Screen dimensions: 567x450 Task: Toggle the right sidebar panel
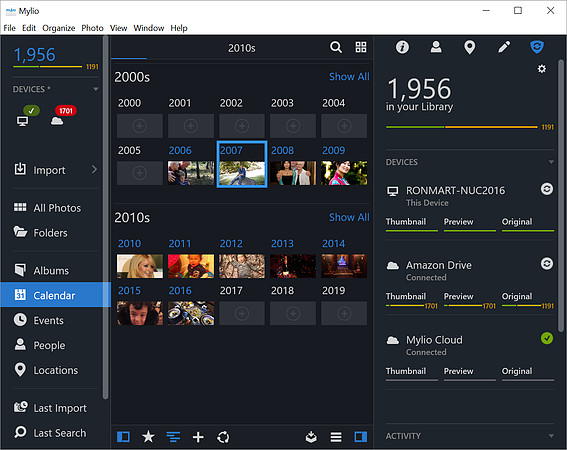[x=361, y=437]
